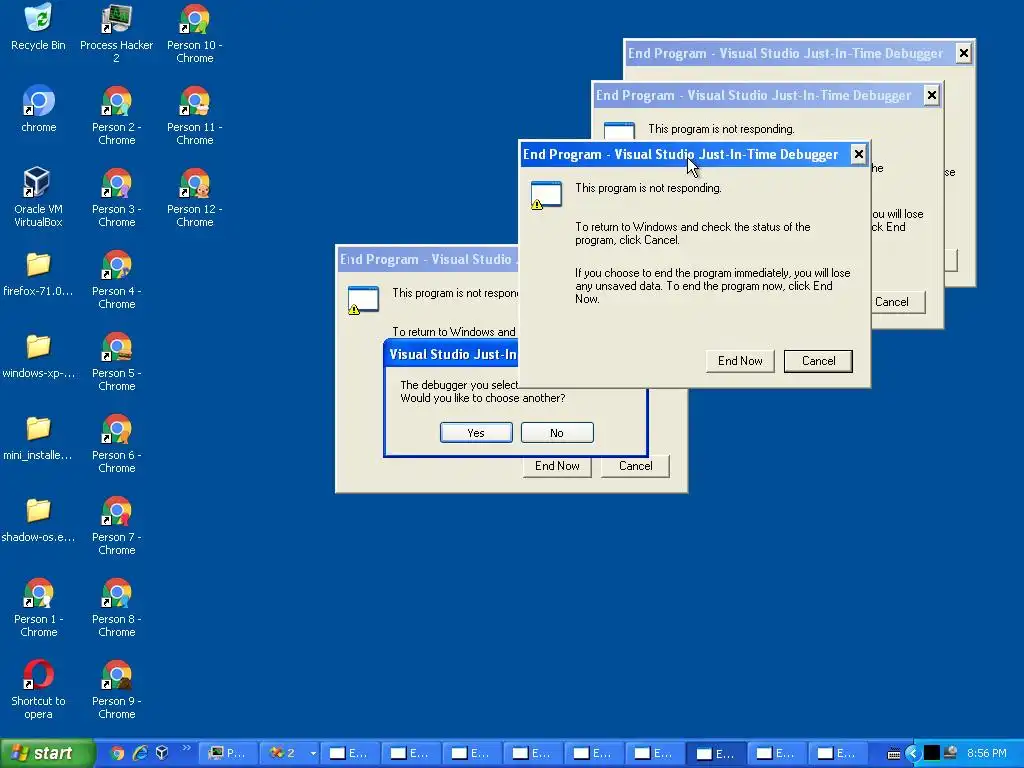Click Cancel in the dialog directly behind the front one
Viewport: 1024px width, 768px height.
891,302
